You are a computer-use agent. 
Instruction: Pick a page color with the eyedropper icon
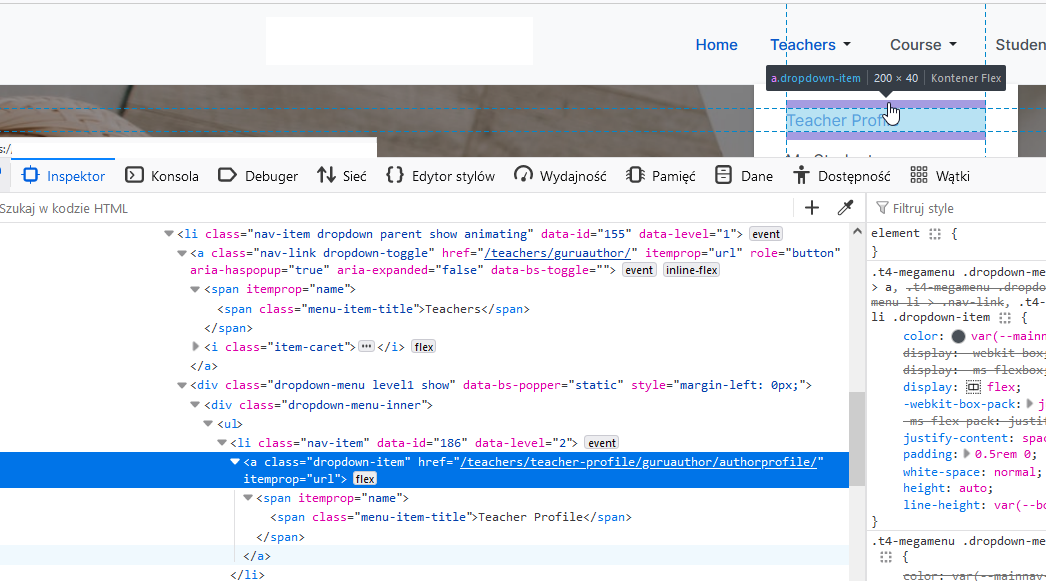click(x=845, y=208)
